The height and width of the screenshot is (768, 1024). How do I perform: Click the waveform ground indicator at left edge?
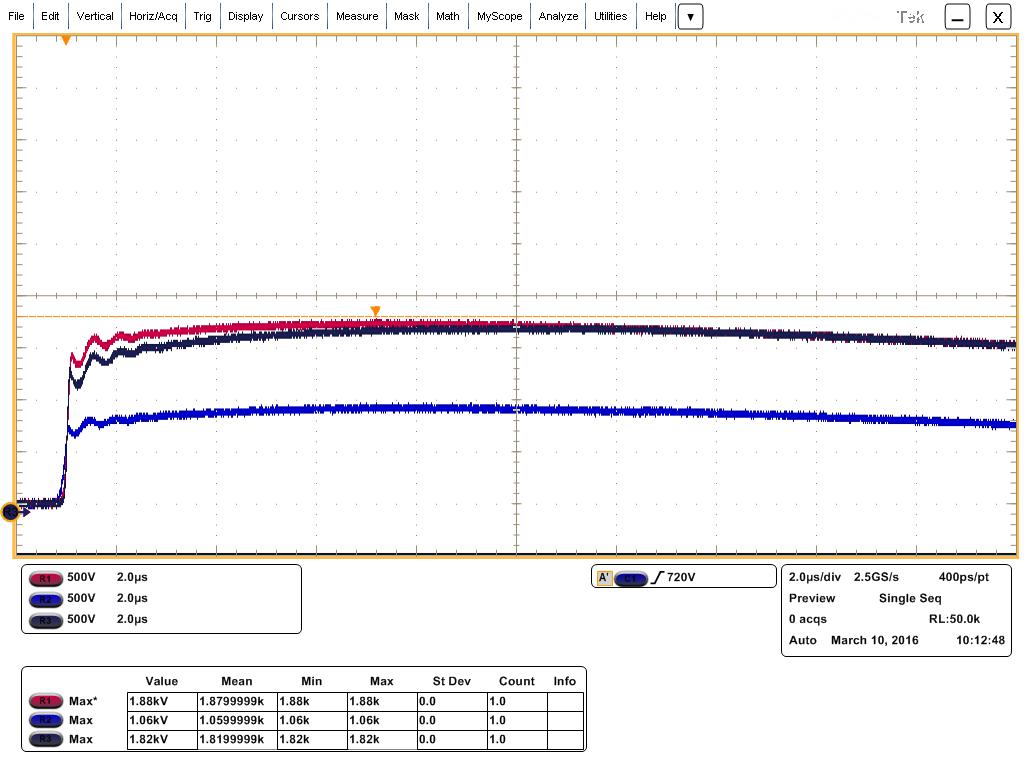pyautogui.click(x=11, y=512)
